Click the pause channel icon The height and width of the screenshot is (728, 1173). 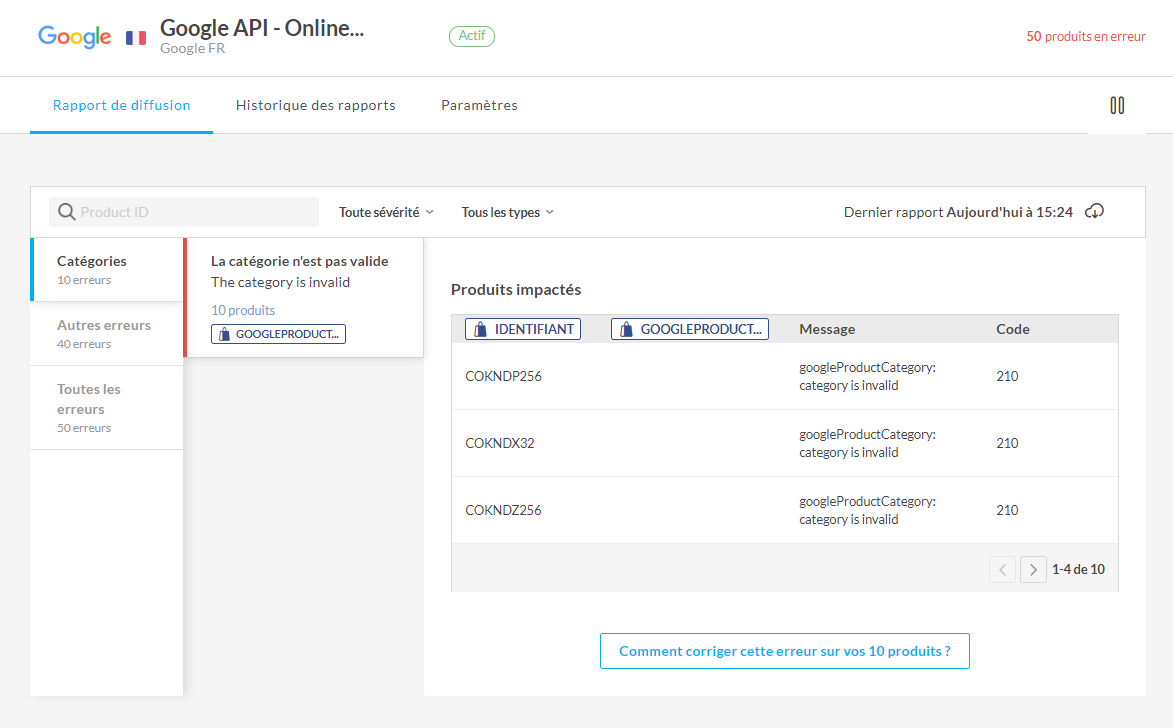(1117, 105)
